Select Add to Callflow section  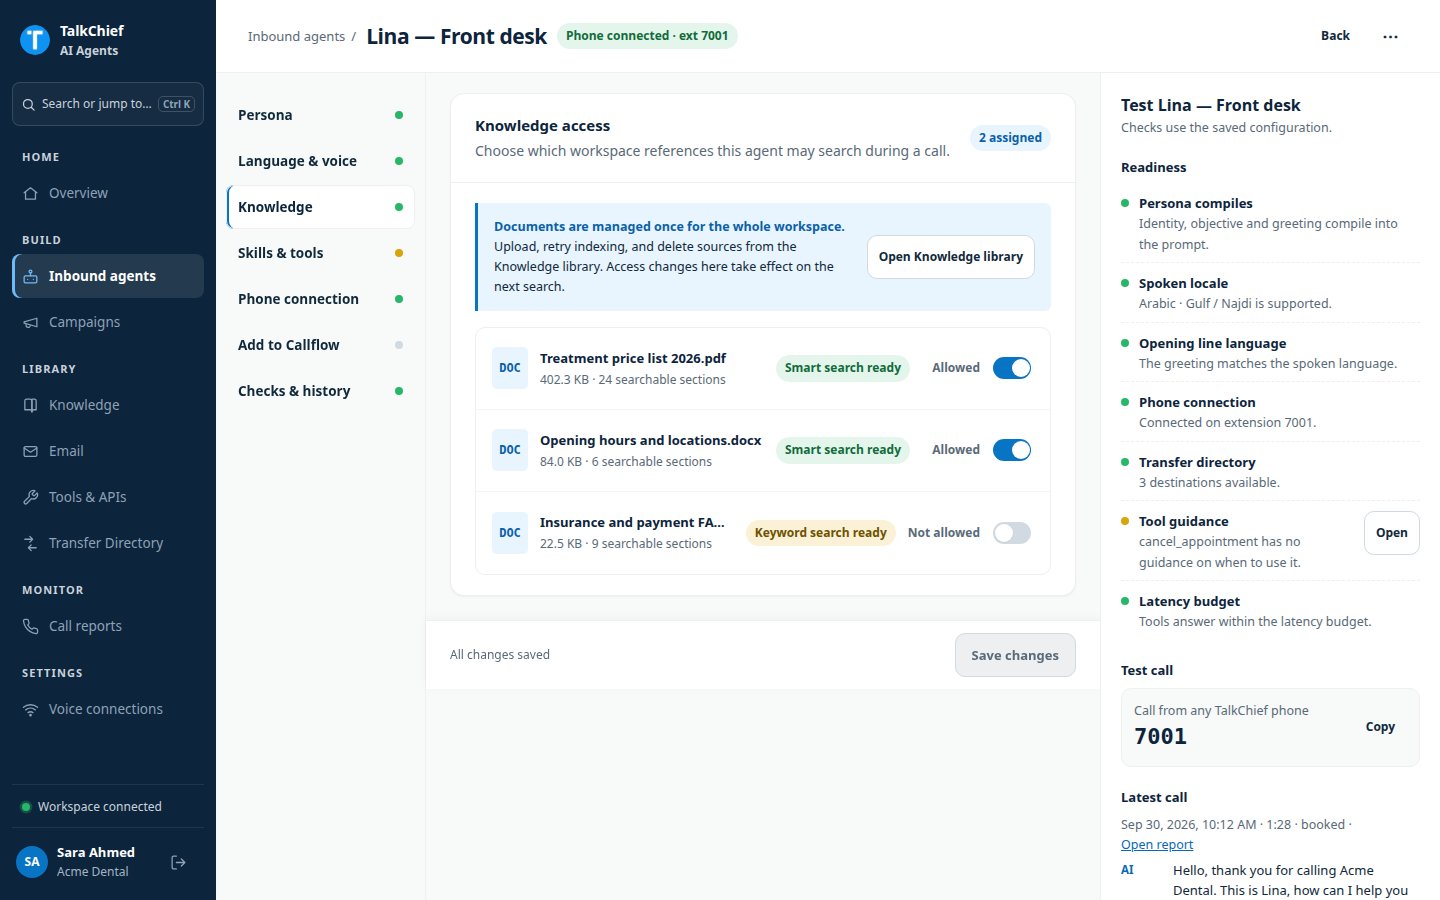321,345
